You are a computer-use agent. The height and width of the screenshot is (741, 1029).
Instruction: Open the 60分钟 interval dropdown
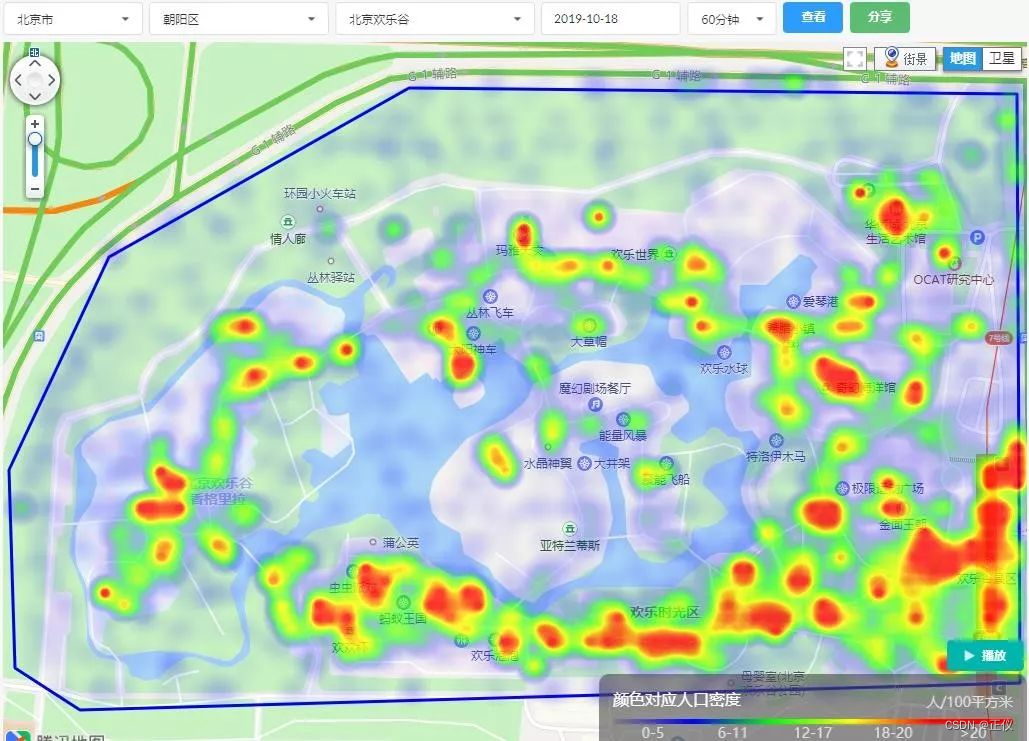732,20
